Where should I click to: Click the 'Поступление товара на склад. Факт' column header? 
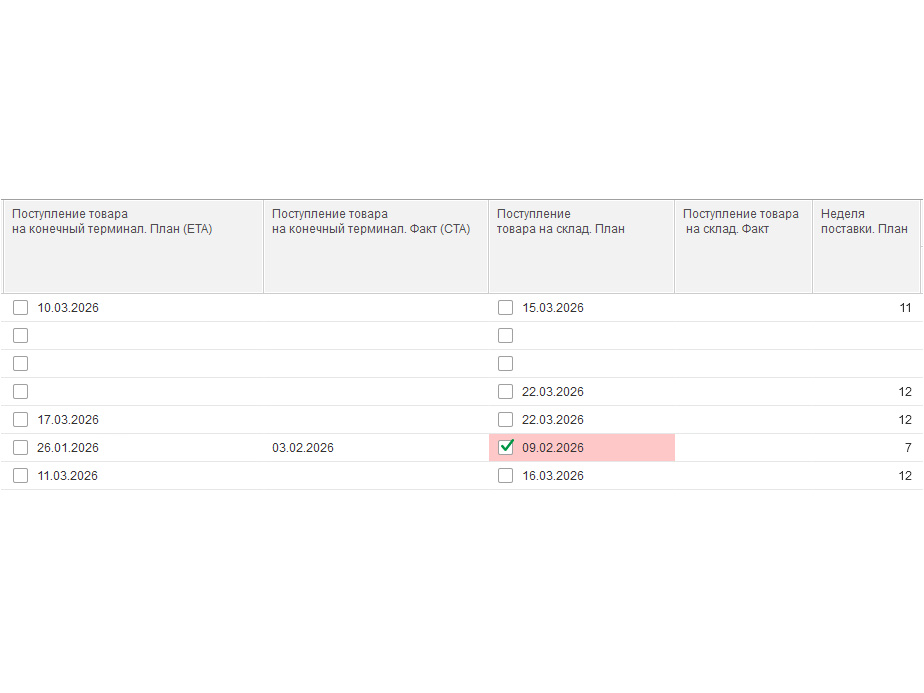pos(743,246)
